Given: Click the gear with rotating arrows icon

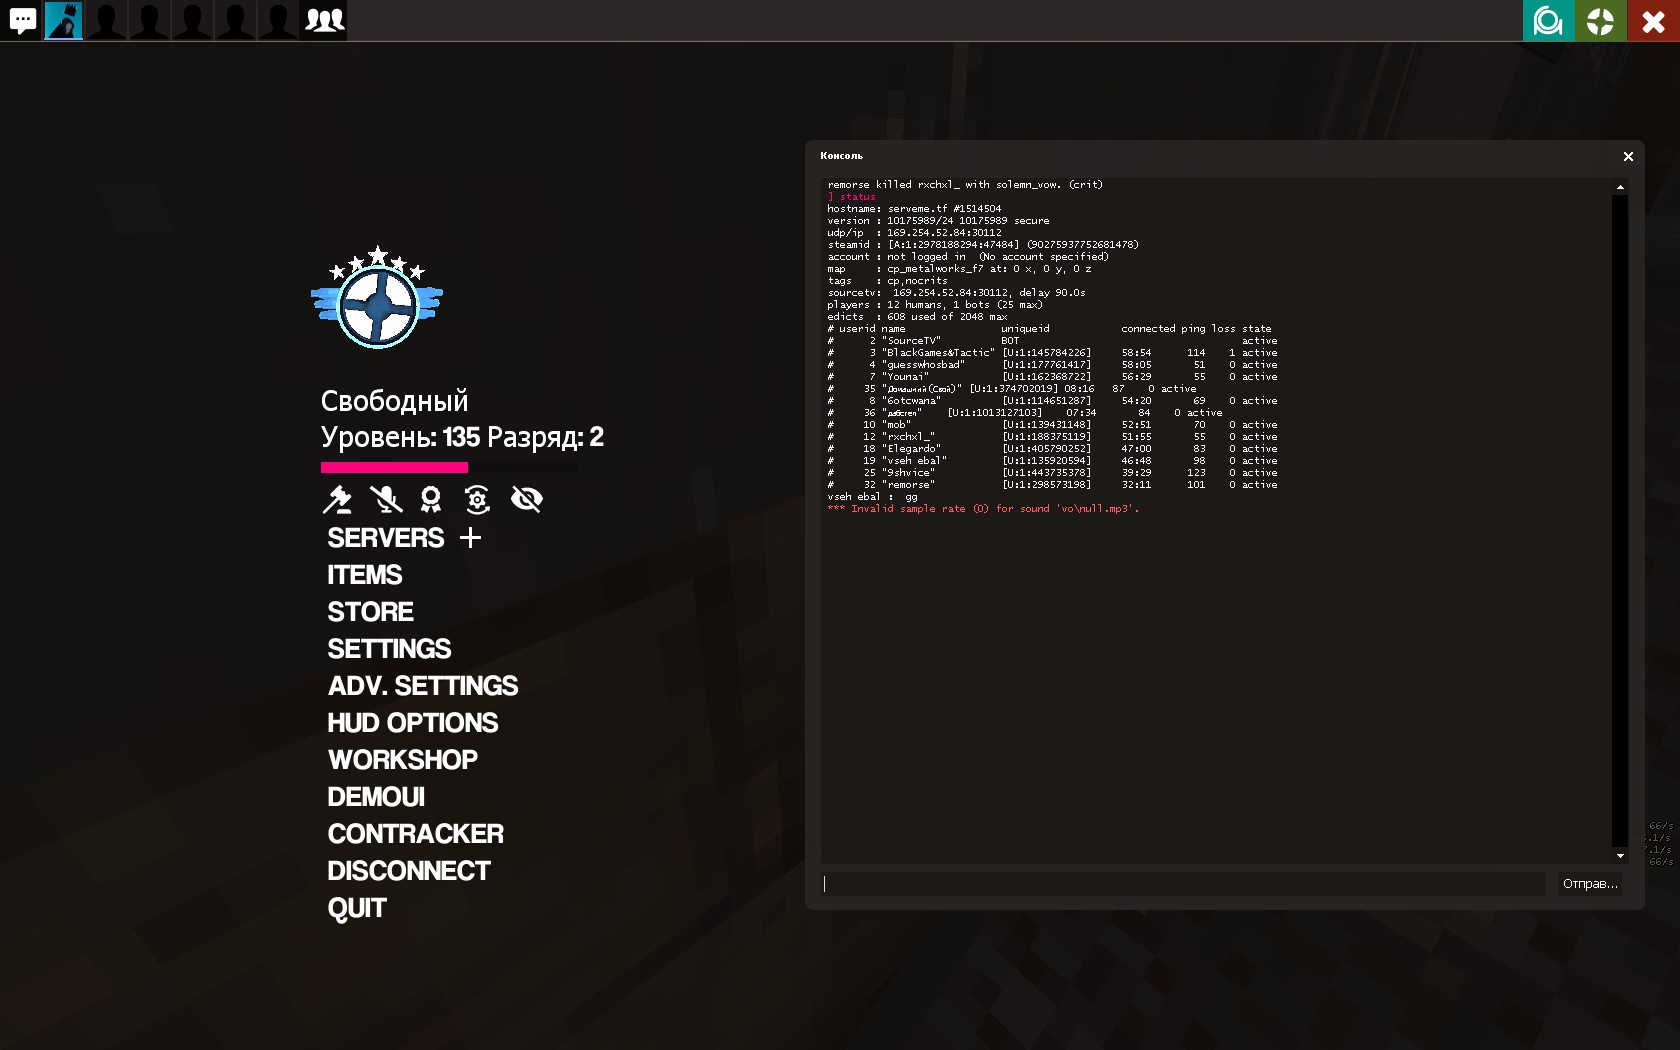Looking at the screenshot, I should click(477, 498).
